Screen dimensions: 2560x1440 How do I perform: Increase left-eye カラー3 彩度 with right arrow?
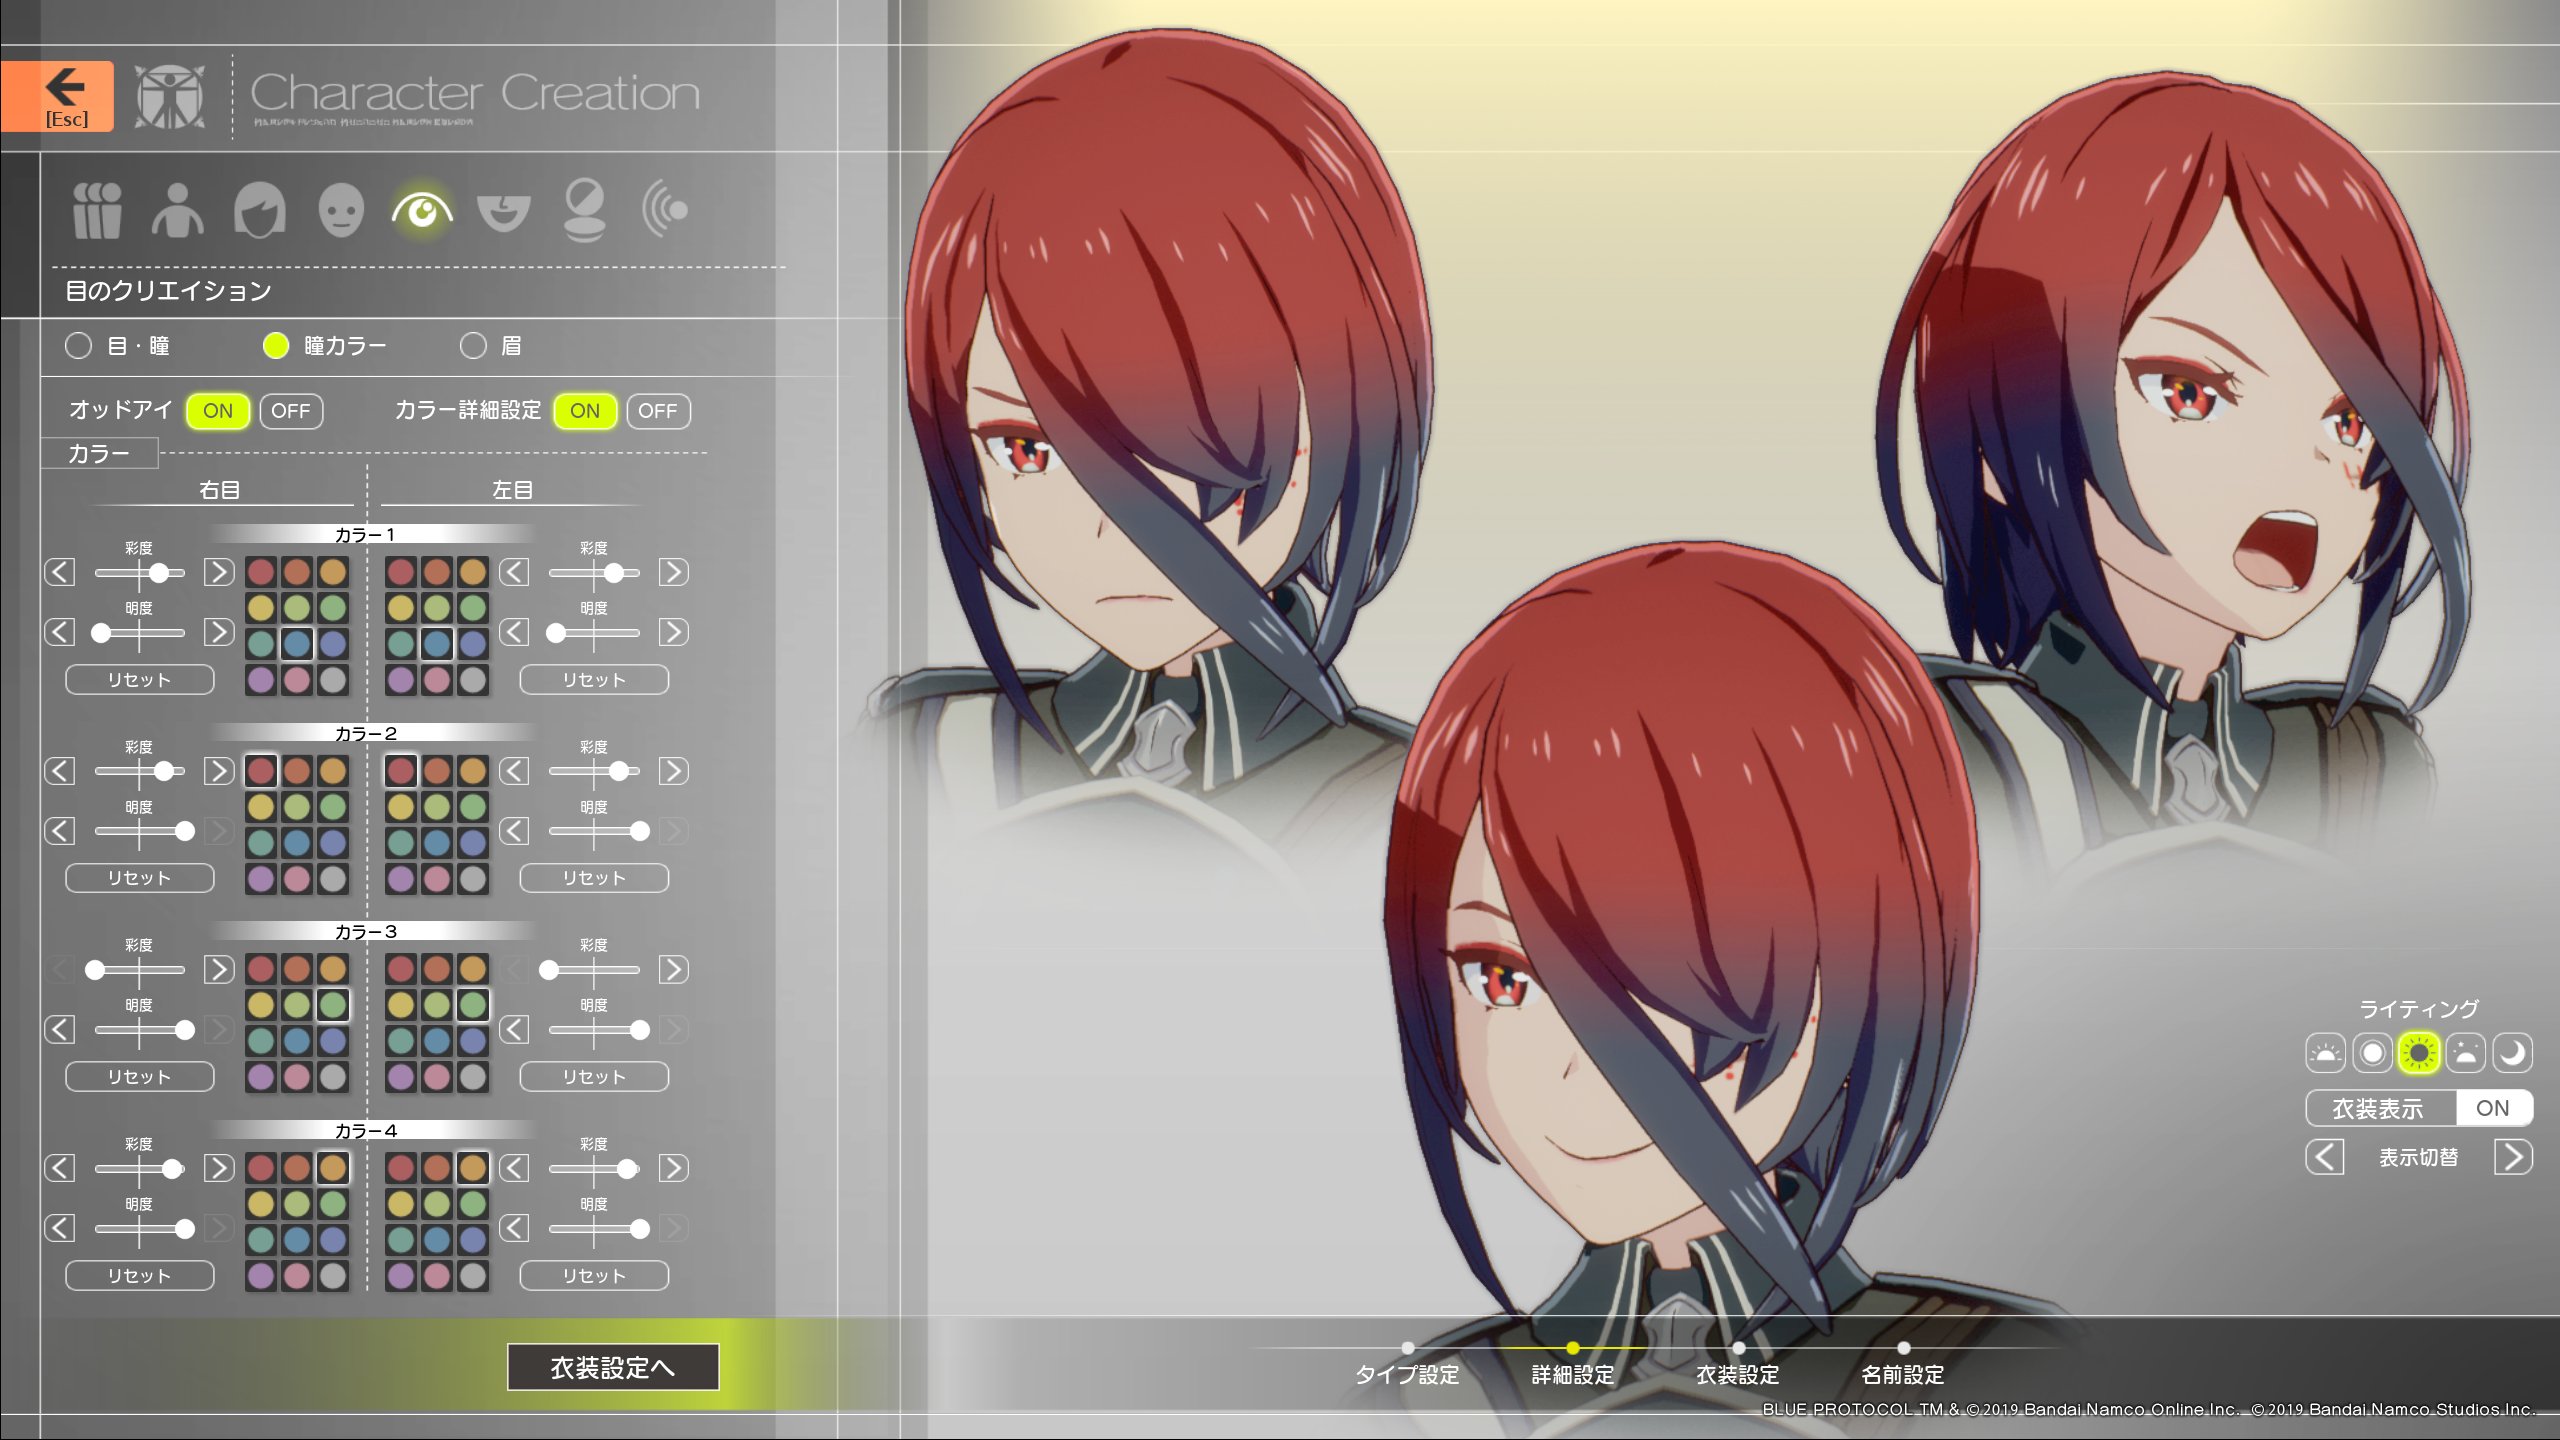pos(673,970)
